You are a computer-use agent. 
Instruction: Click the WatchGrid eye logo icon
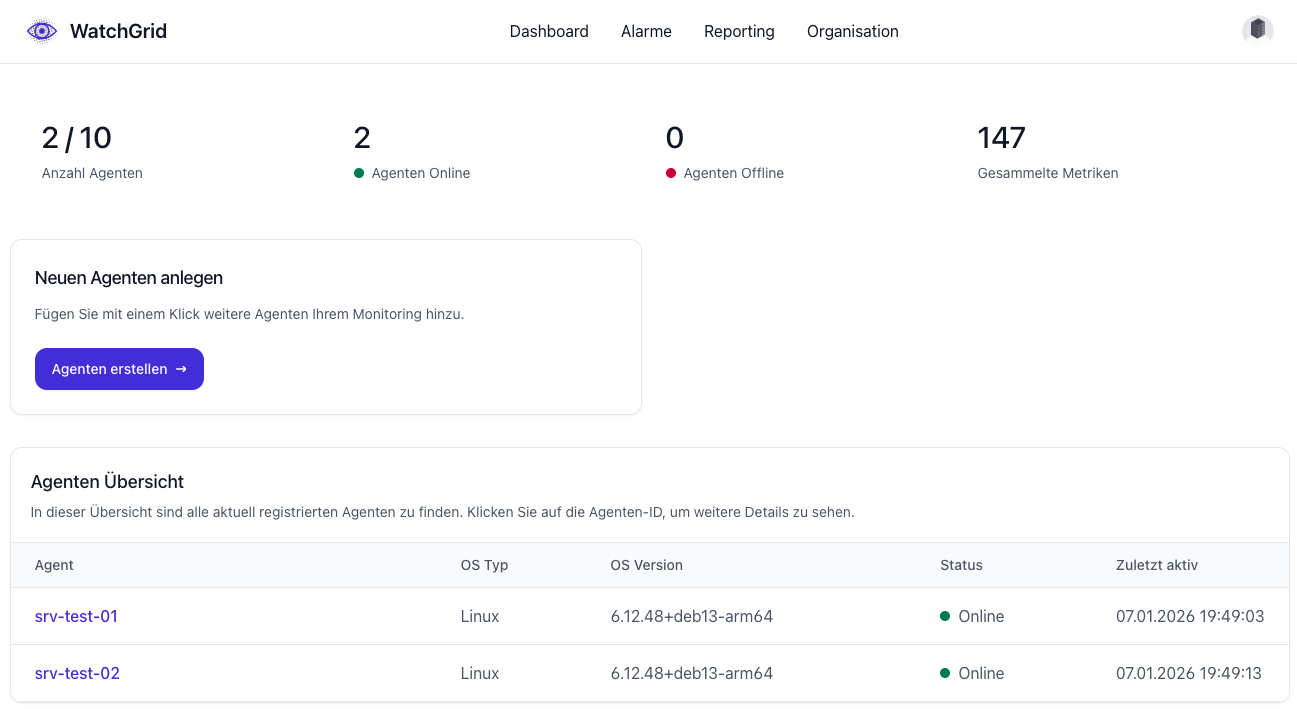(42, 31)
